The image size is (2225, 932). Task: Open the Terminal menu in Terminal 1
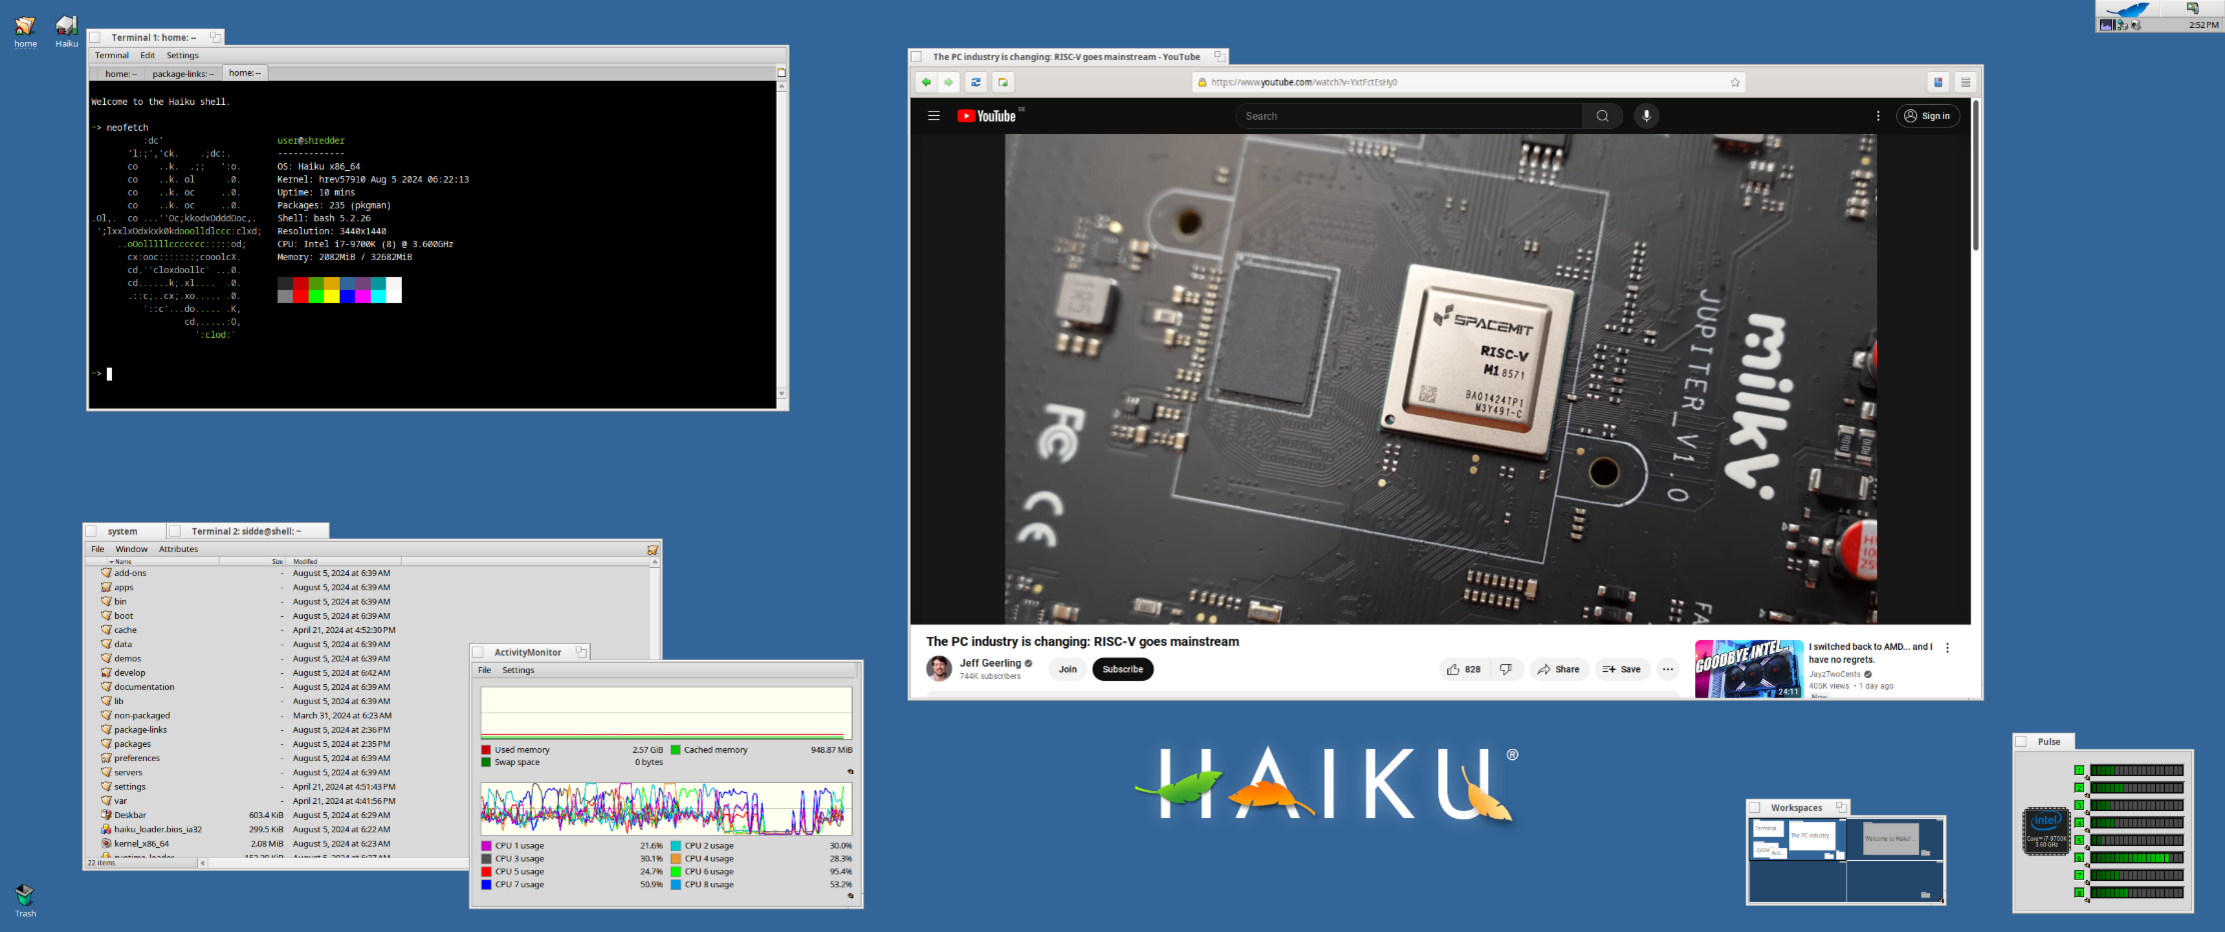coord(111,55)
